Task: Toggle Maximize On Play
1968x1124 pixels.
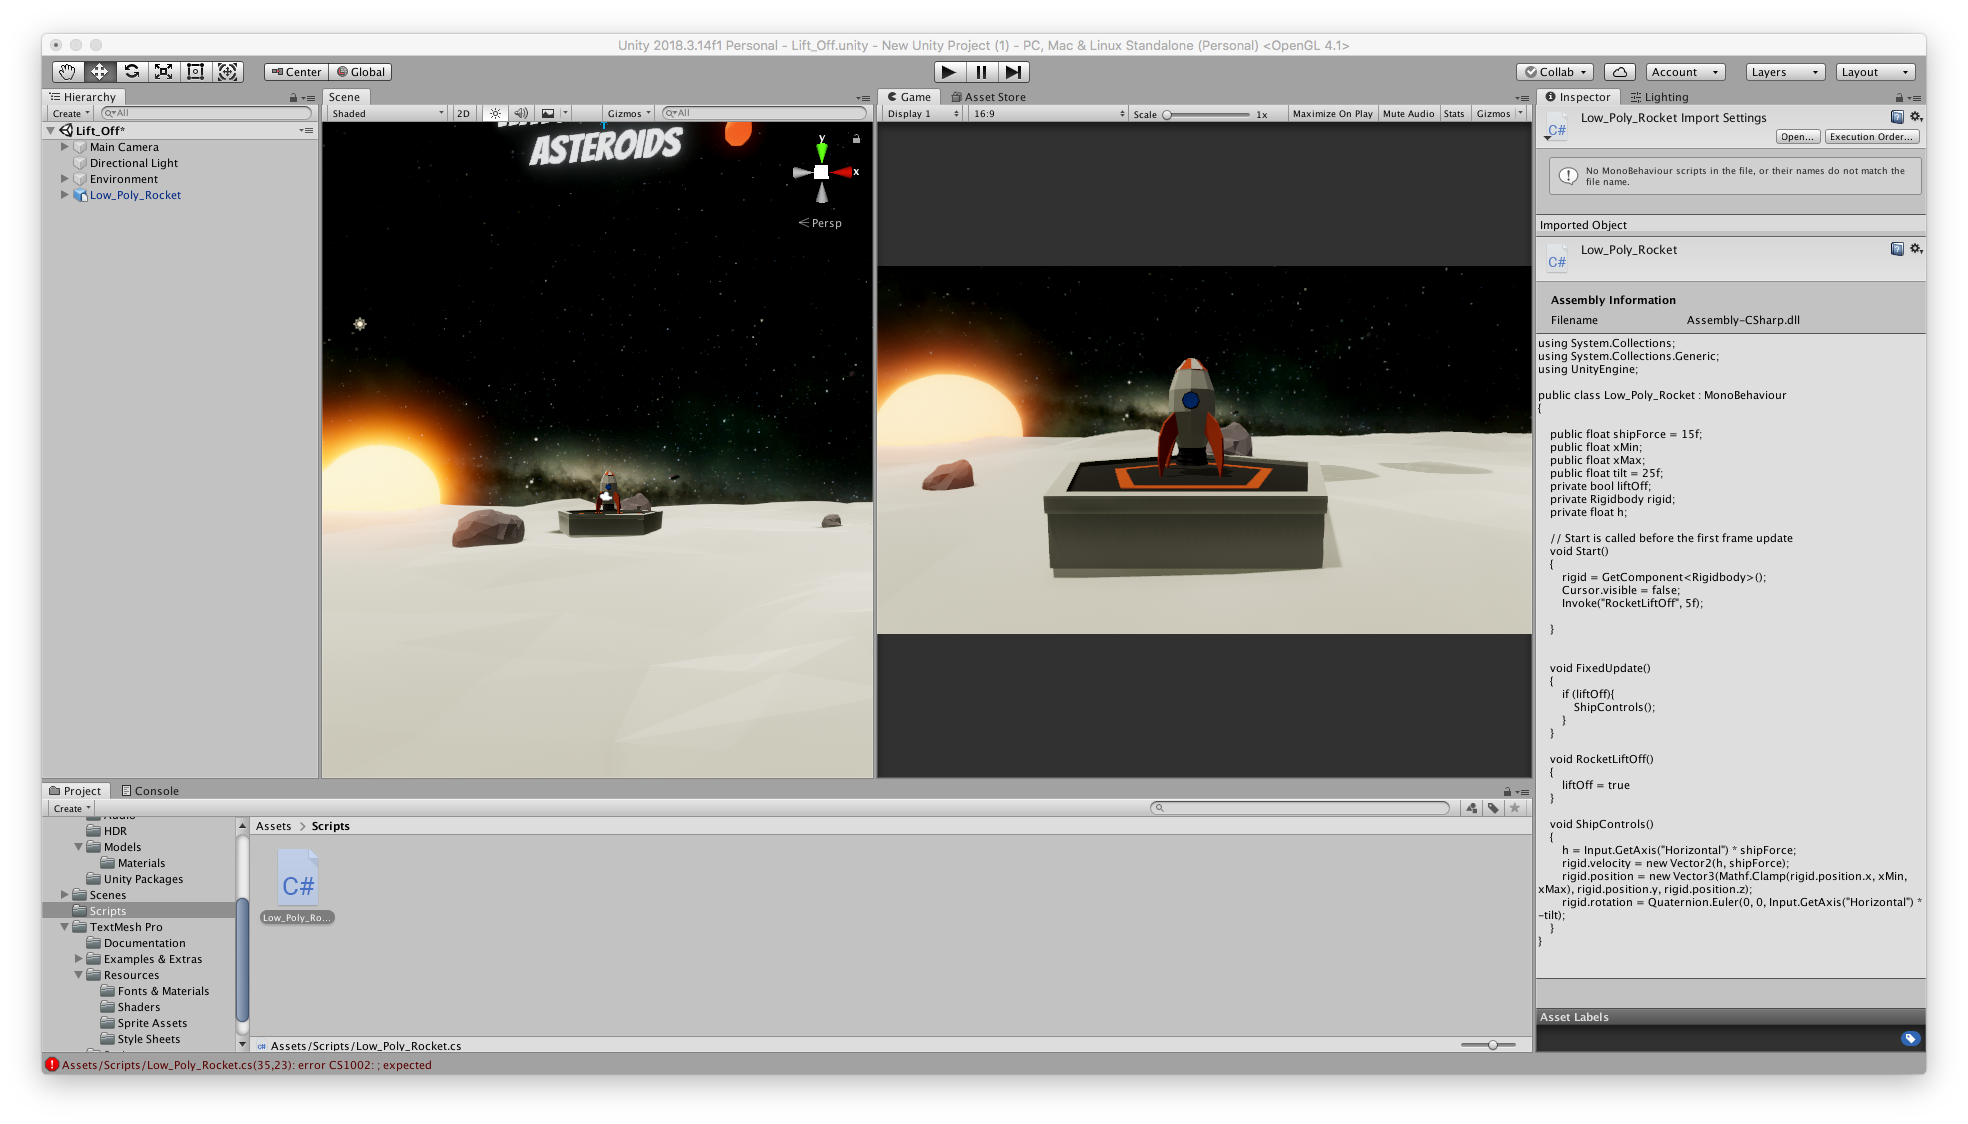Action: [1332, 114]
